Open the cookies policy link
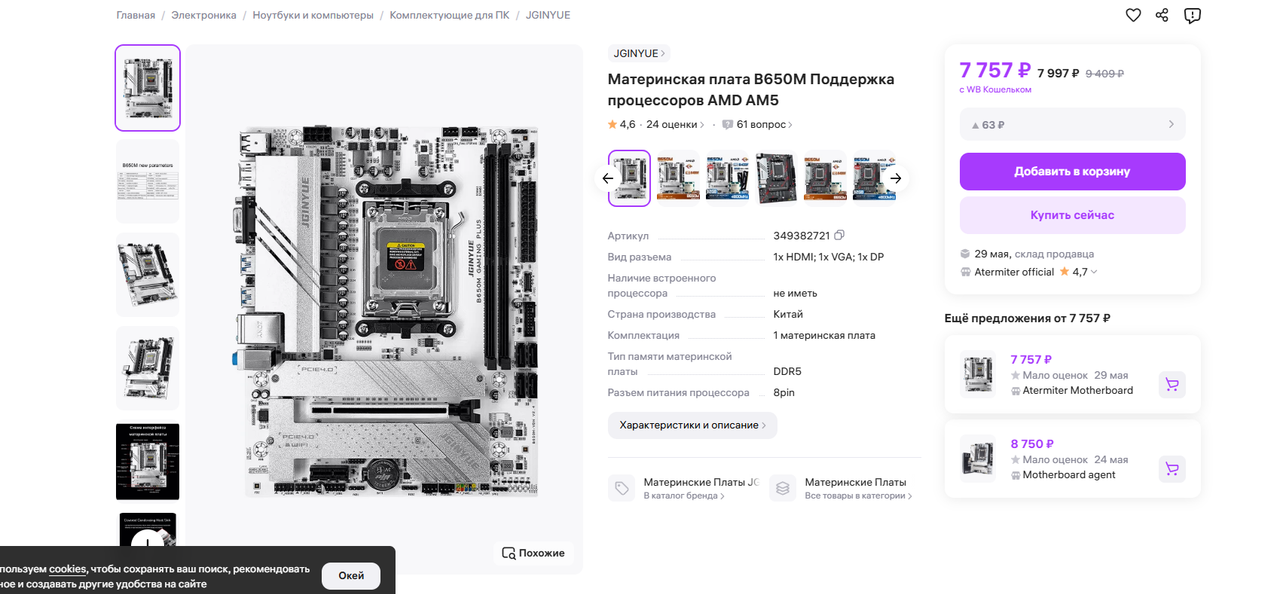The height and width of the screenshot is (594, 1280). click(68, 569)
